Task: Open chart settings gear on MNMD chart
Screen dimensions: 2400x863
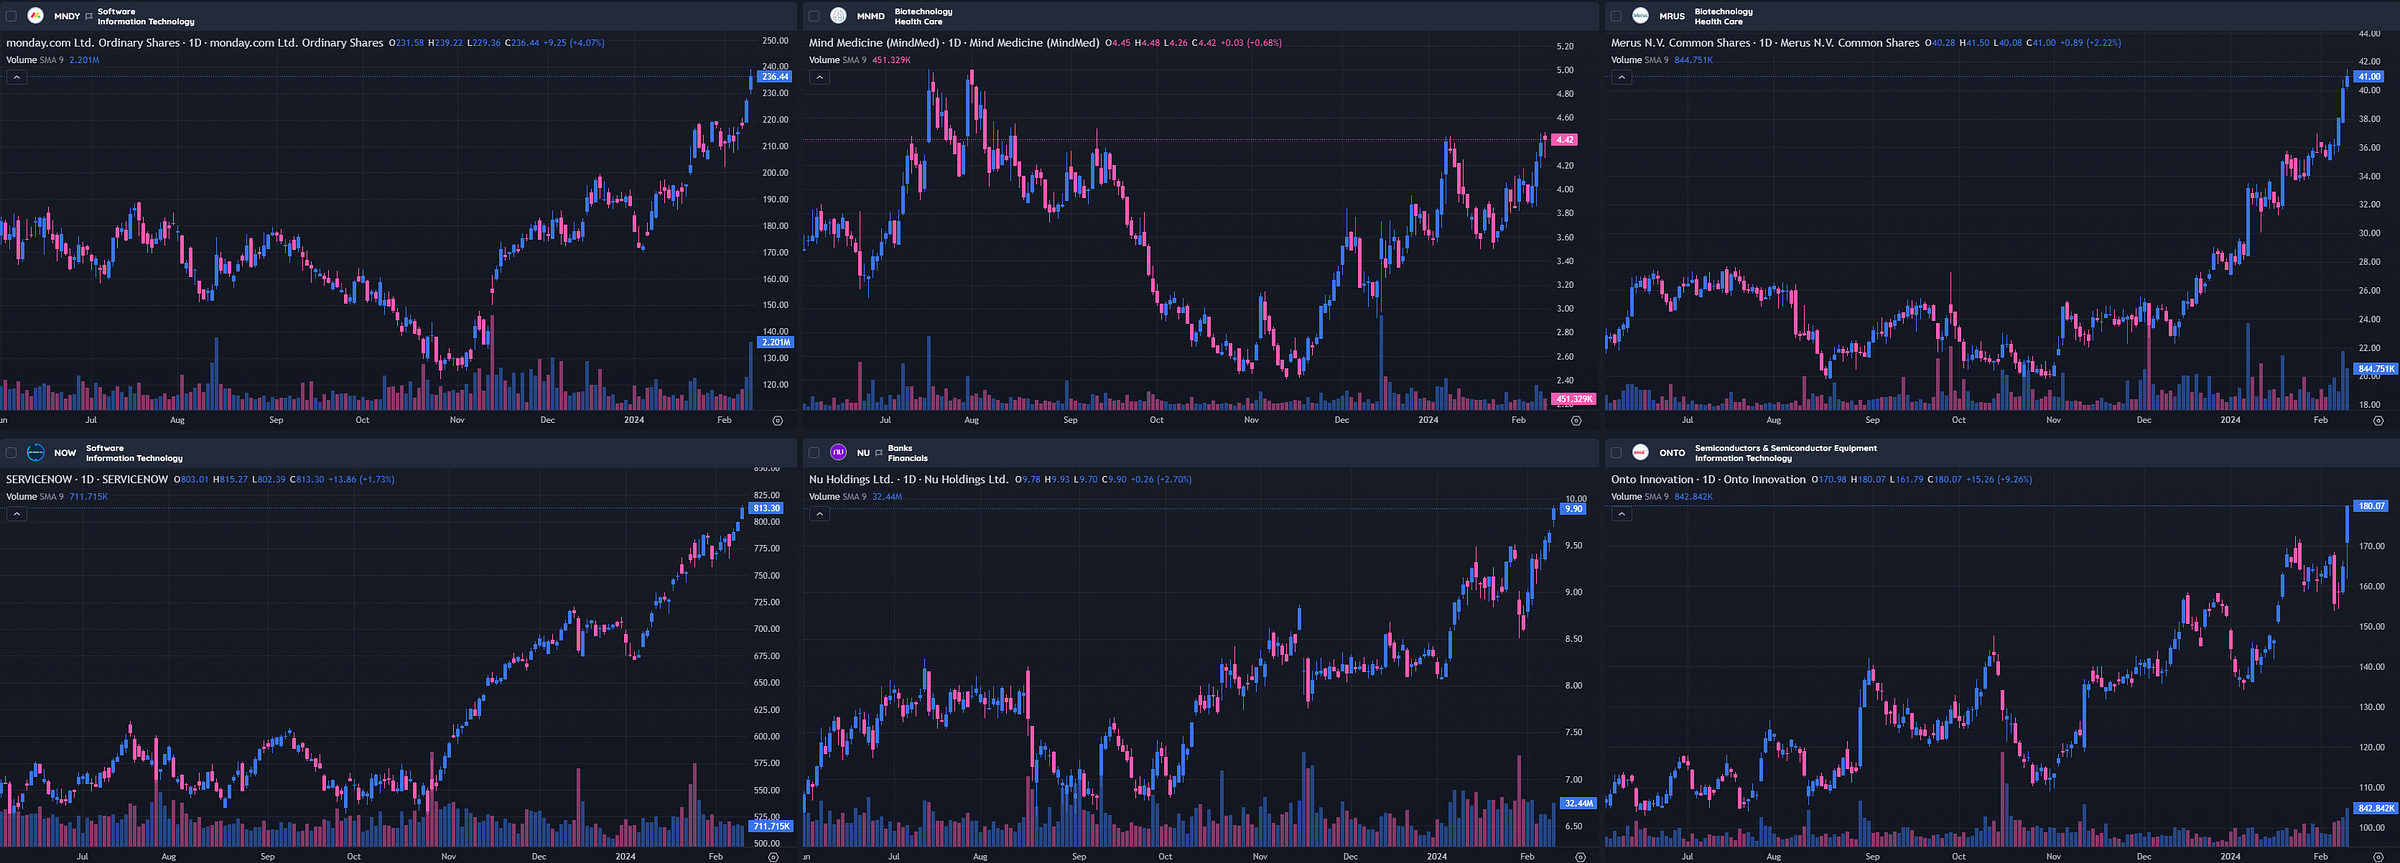Action: pyautogui.click(x=1576, y=421)
